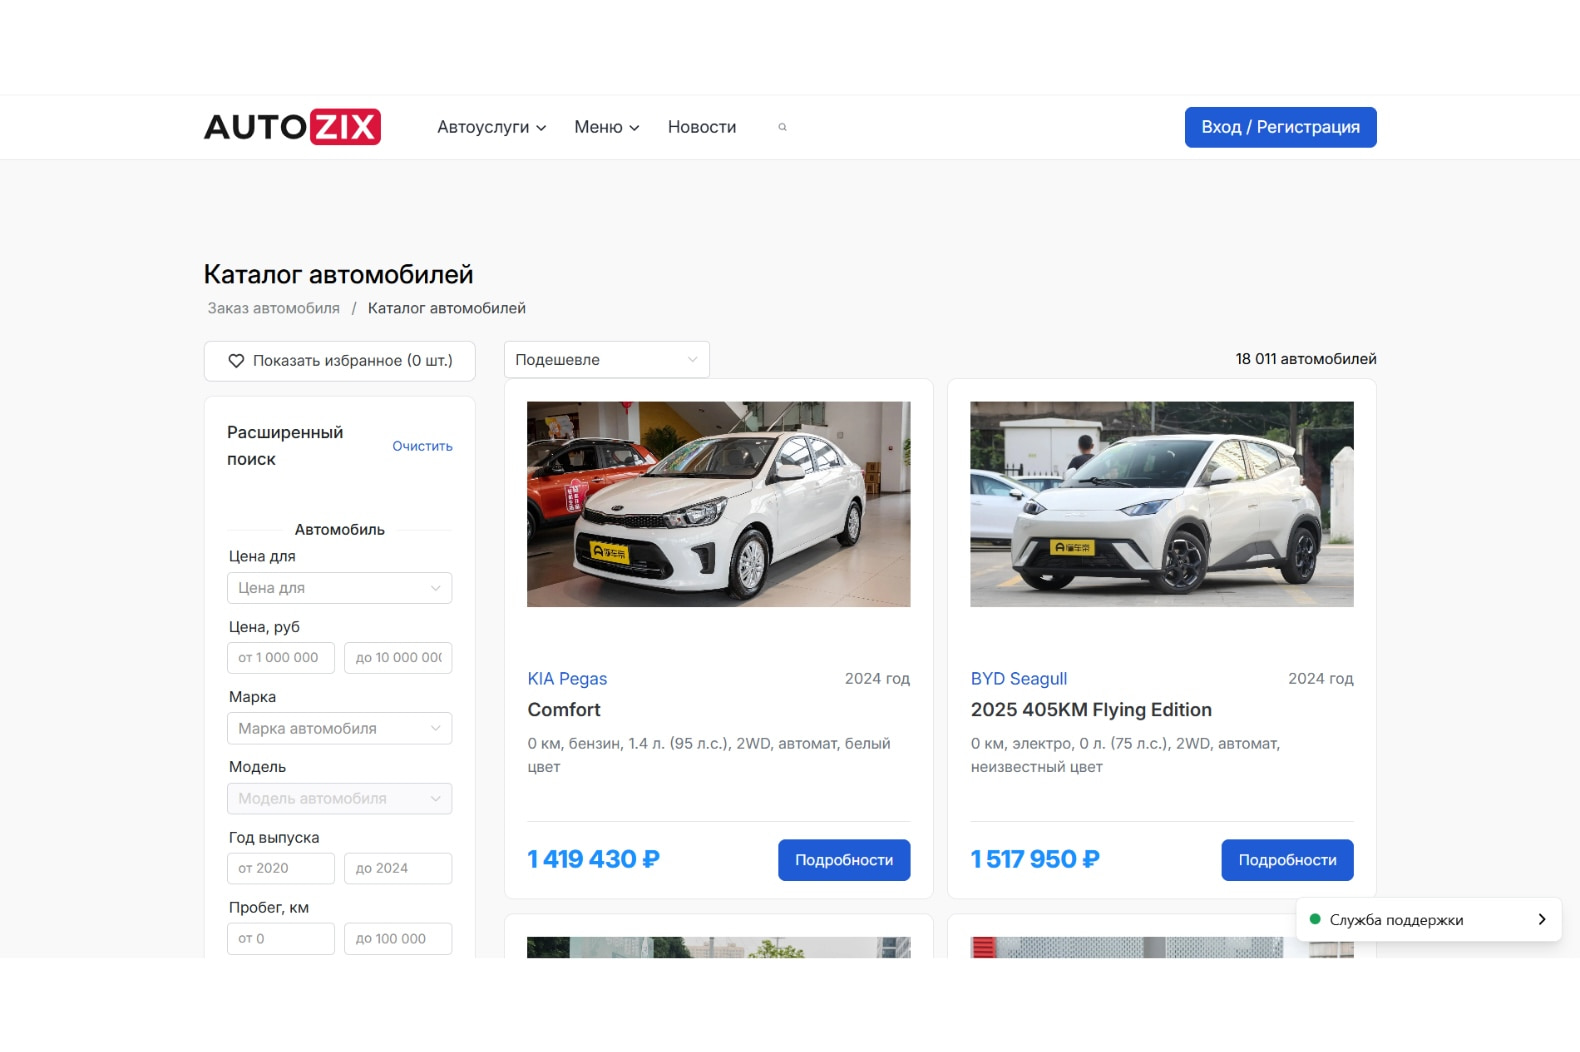Click the maximum price input field
This screenshot has width=1580, height=1052.
[x=398, y=658]
